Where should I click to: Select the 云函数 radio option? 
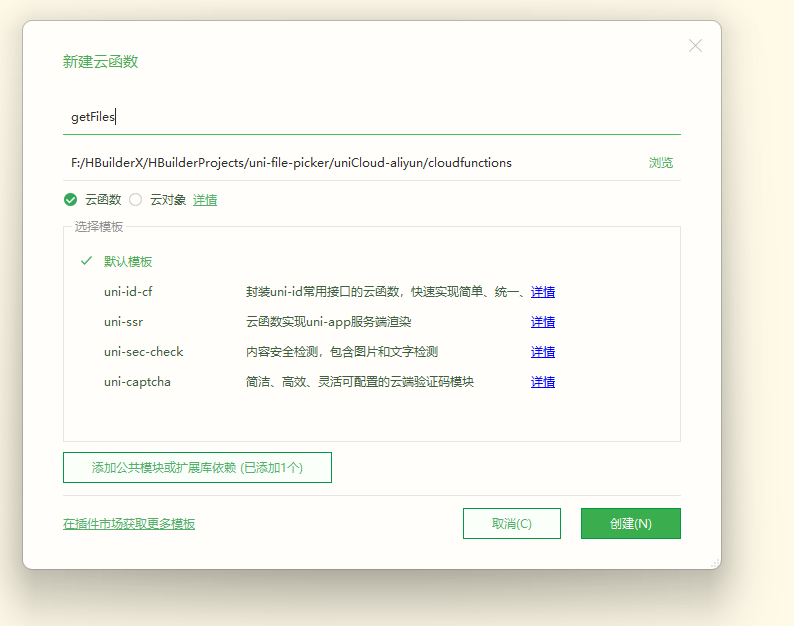(71, 200)
